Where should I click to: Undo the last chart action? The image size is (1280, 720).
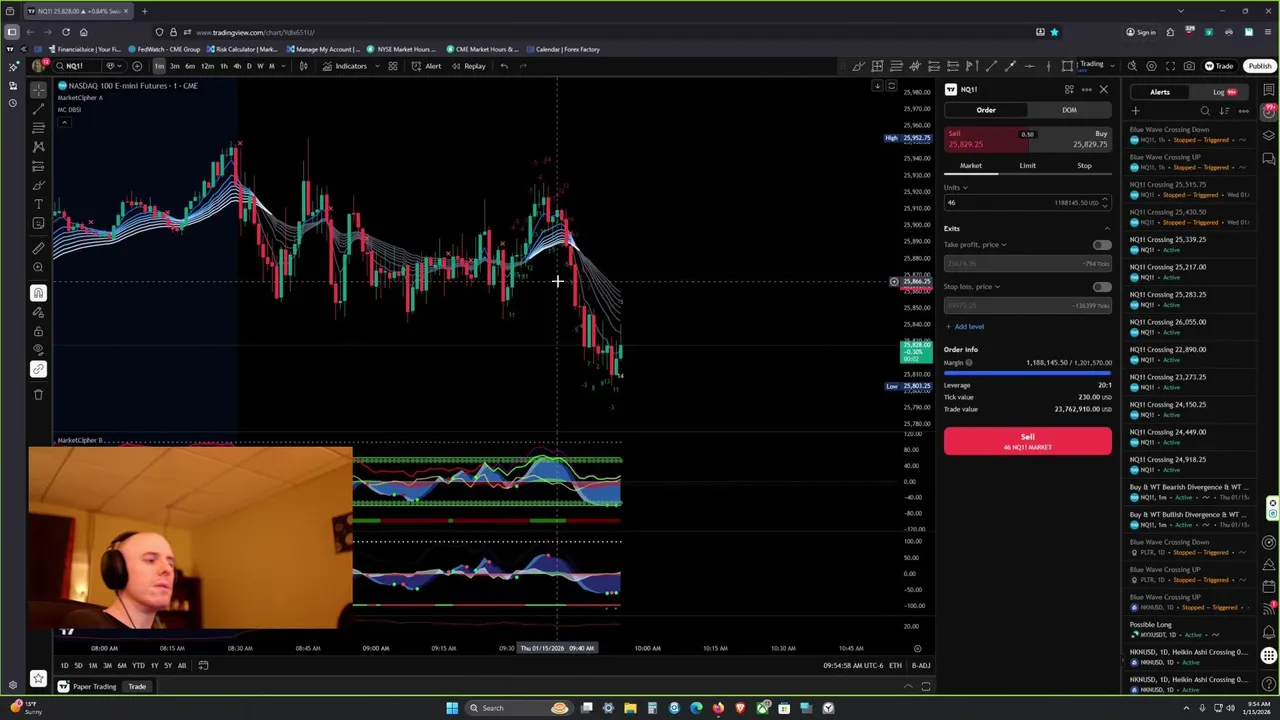click(x=504, y=66)
